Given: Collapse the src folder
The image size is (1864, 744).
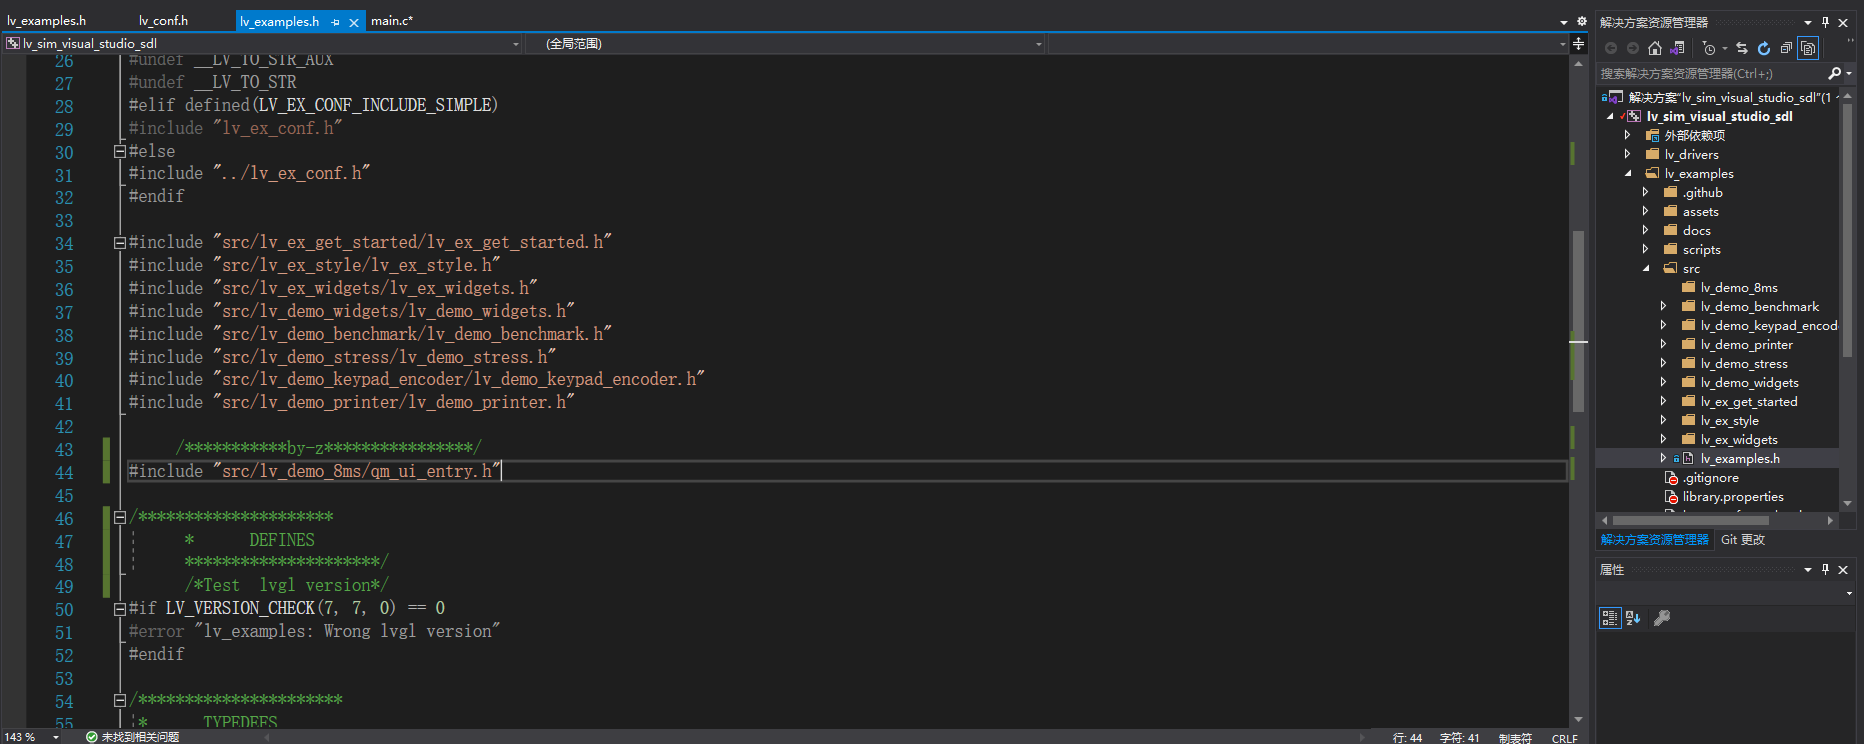Looking at the screenshot, I should tap(1646, 268).
